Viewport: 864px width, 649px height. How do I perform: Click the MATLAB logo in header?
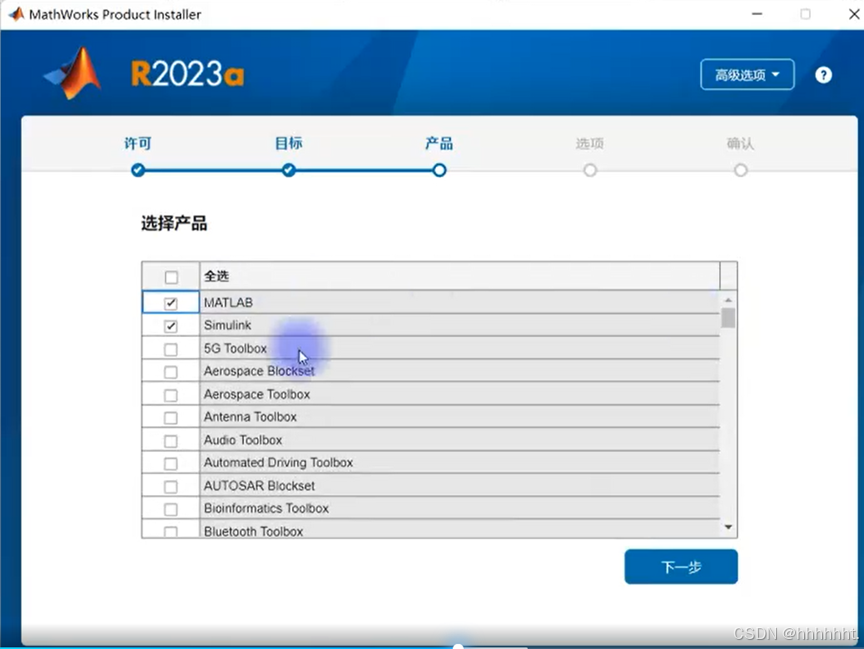pos(73,73)
